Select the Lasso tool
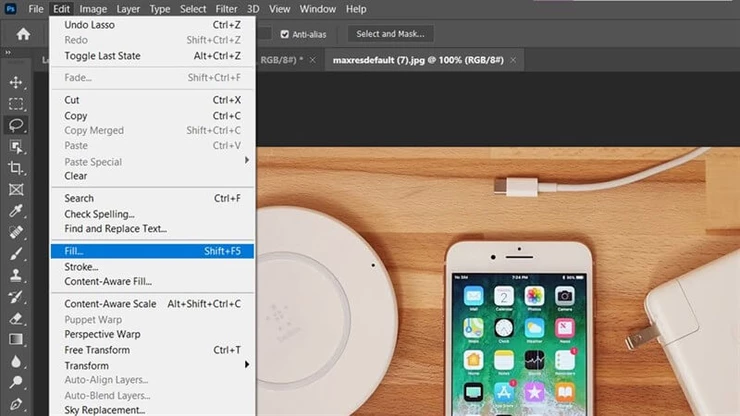The image size is (740, 416). pos(16,125)
